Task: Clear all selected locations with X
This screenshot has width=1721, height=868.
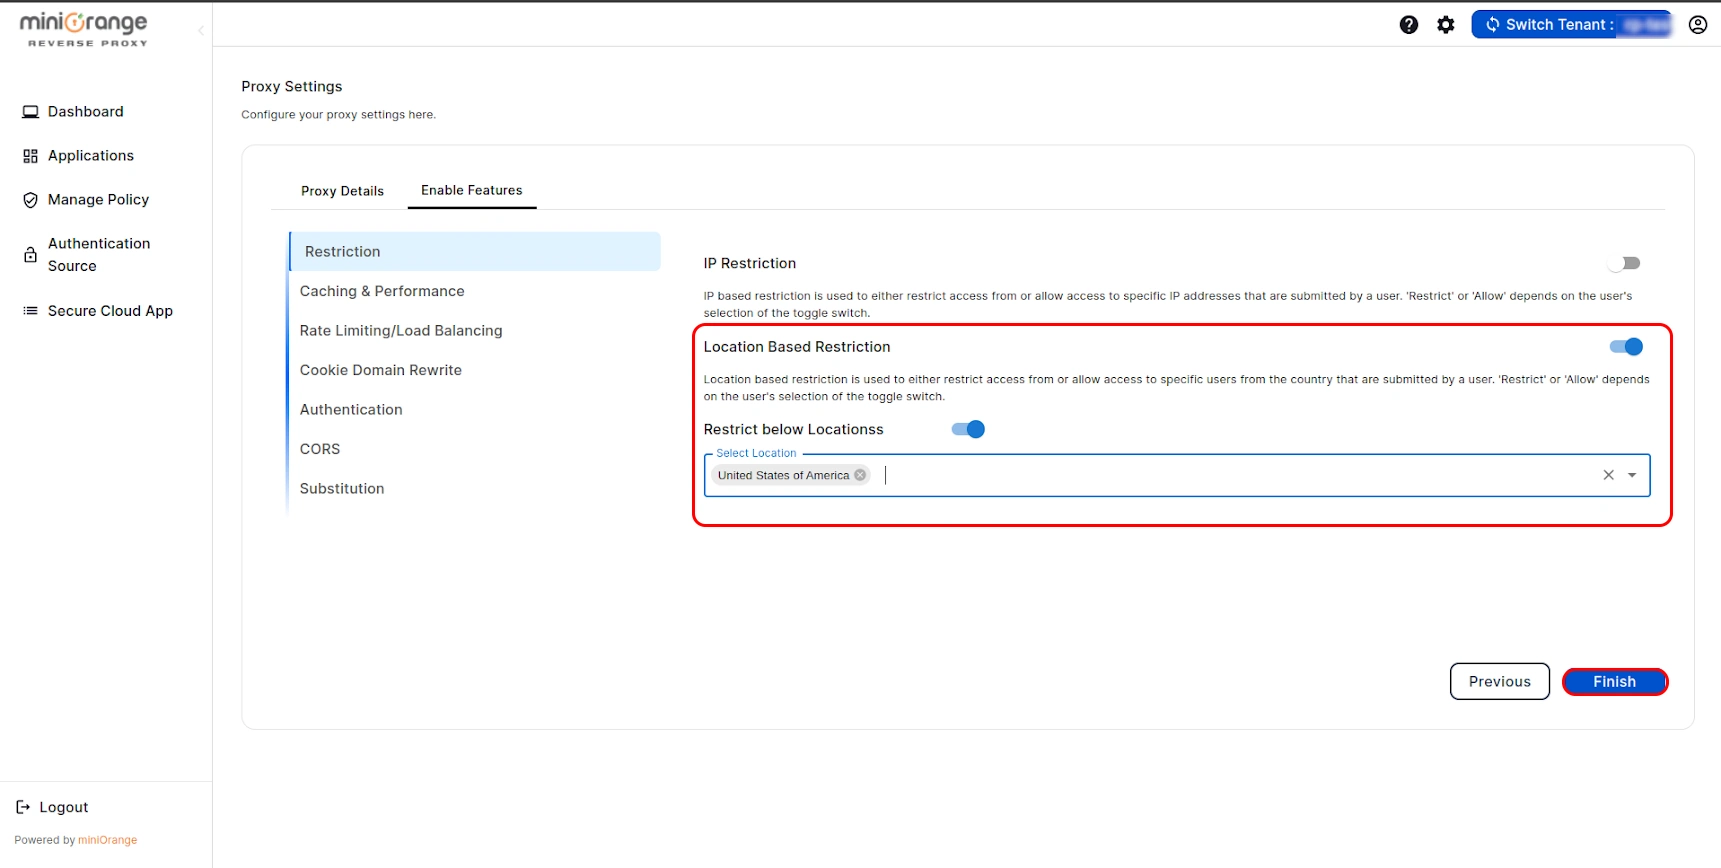Action: point(1609,475)
